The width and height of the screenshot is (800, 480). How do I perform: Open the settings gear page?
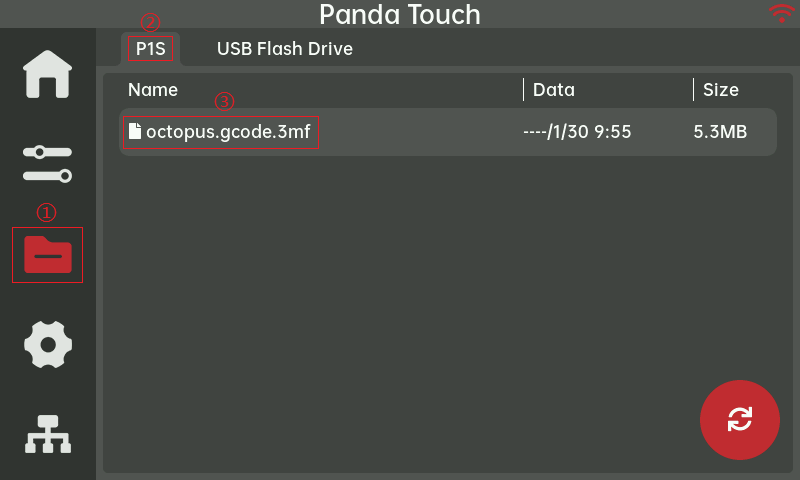tap(48, 345)
